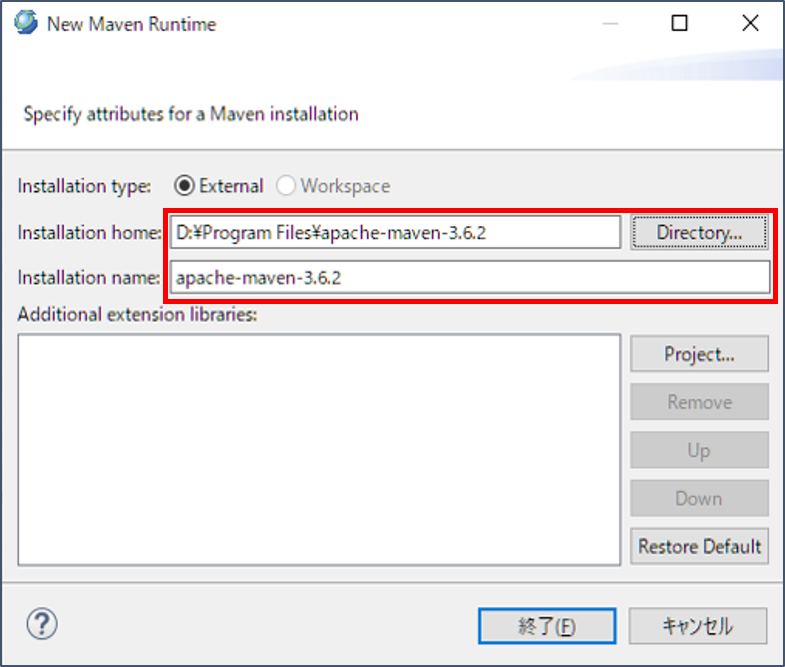This screenshot has height=667, width=785.
Task: Click the Remove button
Action: click(699, 402)
